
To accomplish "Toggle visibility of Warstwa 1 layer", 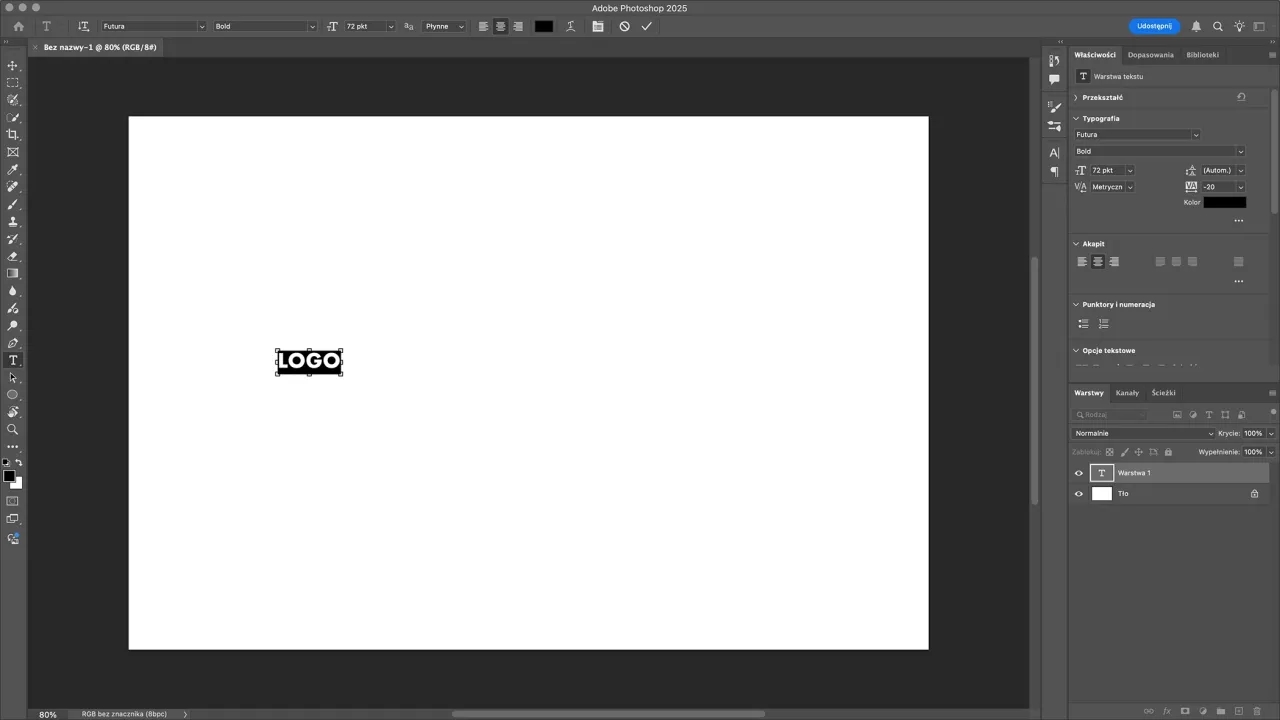I will 1078,472.
